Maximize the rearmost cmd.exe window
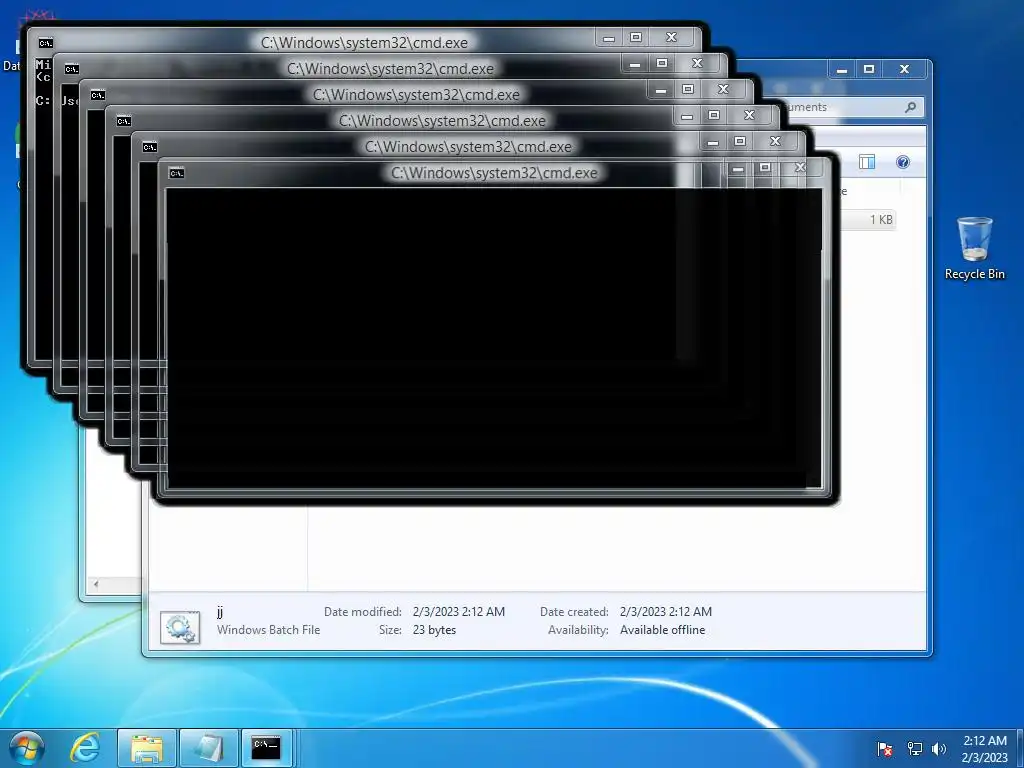 (636, 38)
